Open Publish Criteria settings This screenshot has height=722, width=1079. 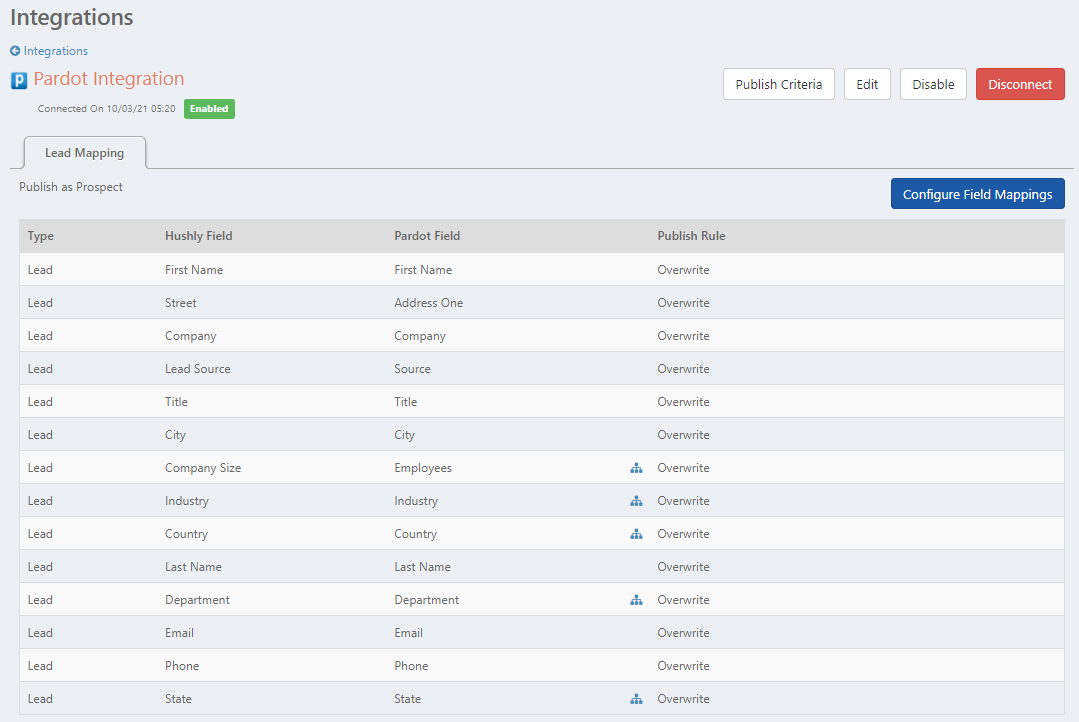click(778, 84)
